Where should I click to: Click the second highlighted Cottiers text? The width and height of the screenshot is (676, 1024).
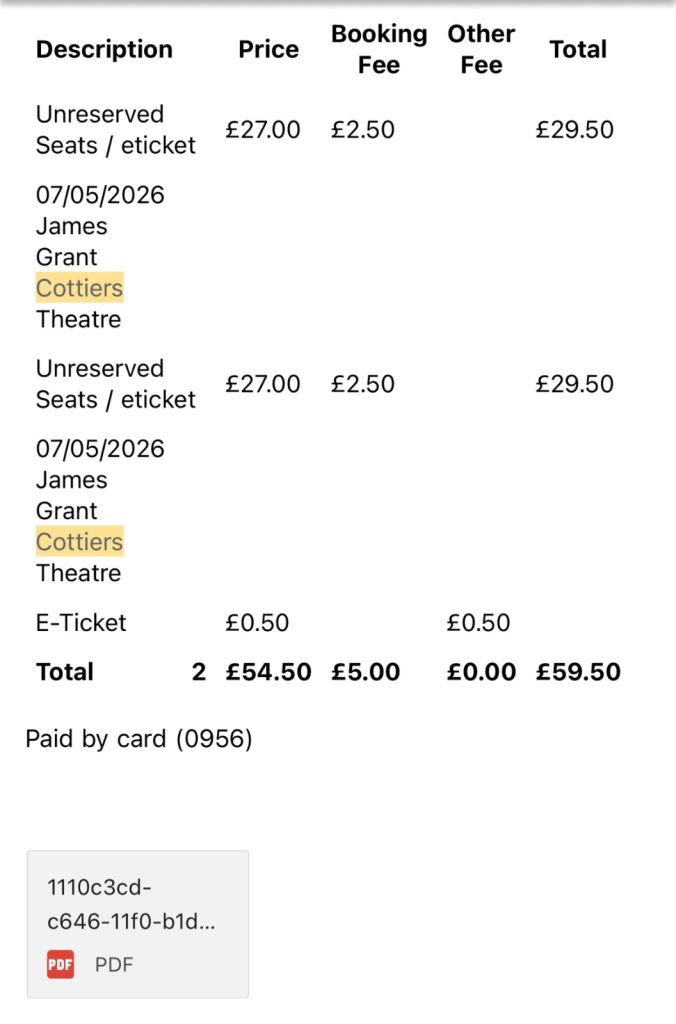[x=79, y=542]
